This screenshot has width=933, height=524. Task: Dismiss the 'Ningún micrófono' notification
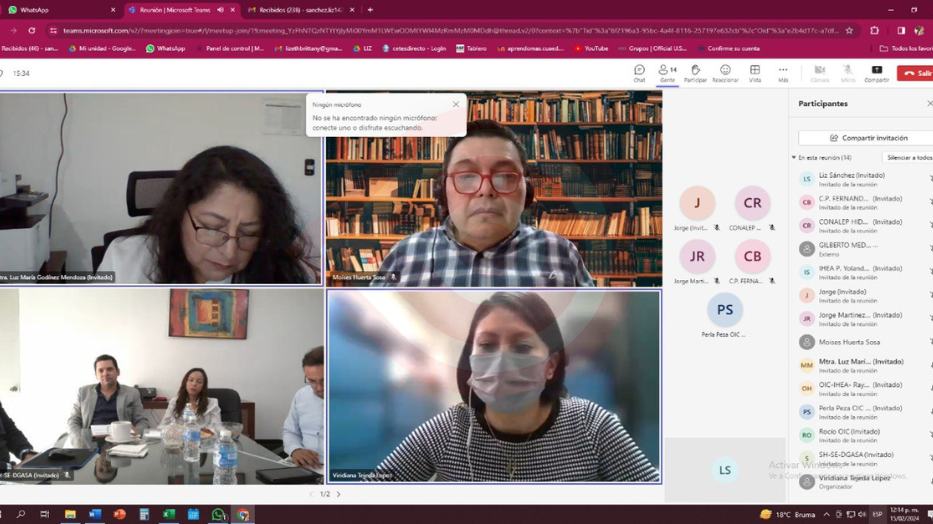point(456,104)
